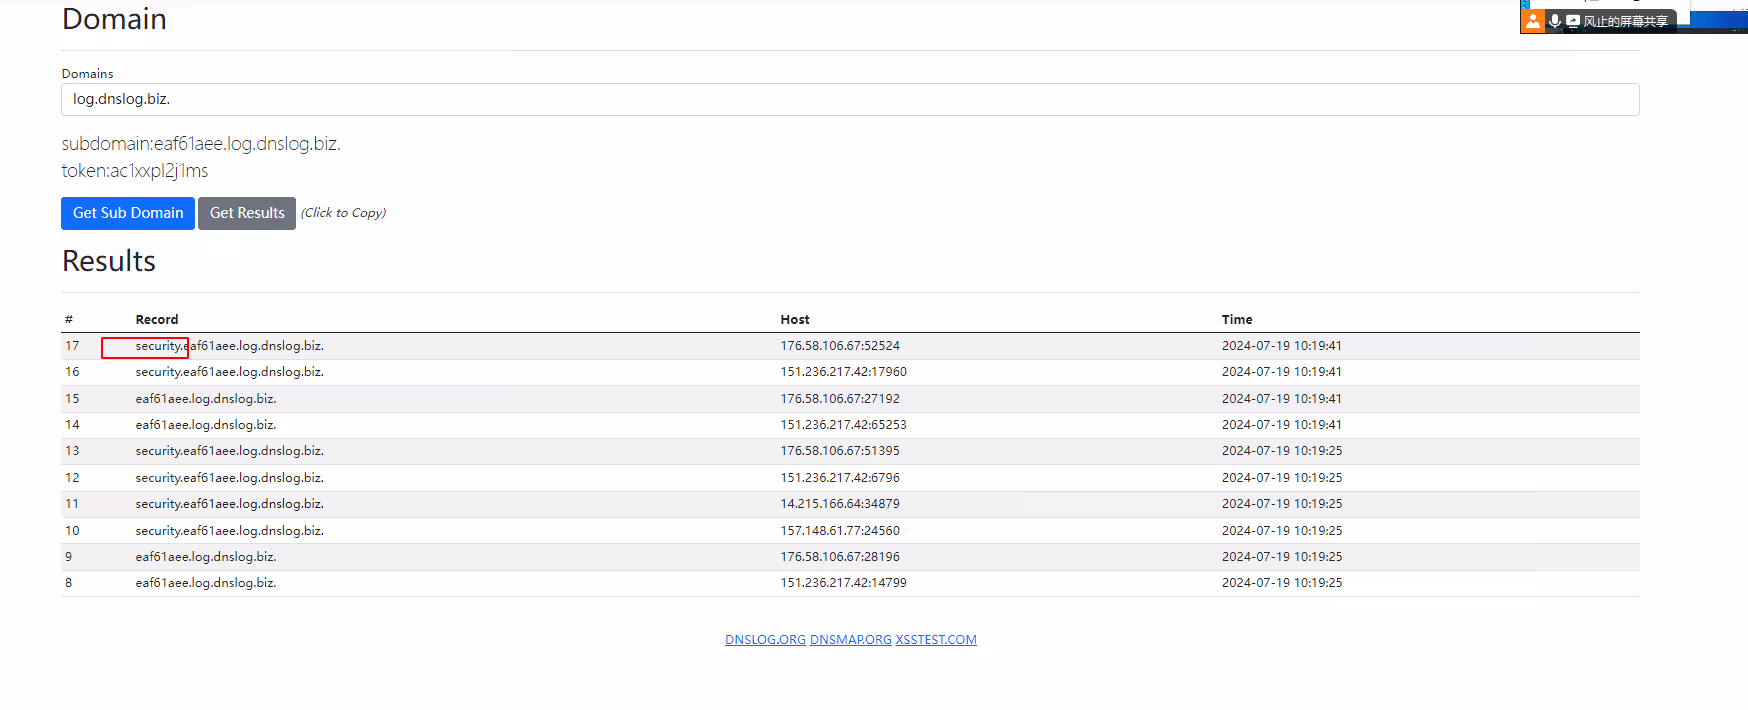Click the screen share icon
Image resolution: width=1748 pixels, height=710 pixels.
1573,21
